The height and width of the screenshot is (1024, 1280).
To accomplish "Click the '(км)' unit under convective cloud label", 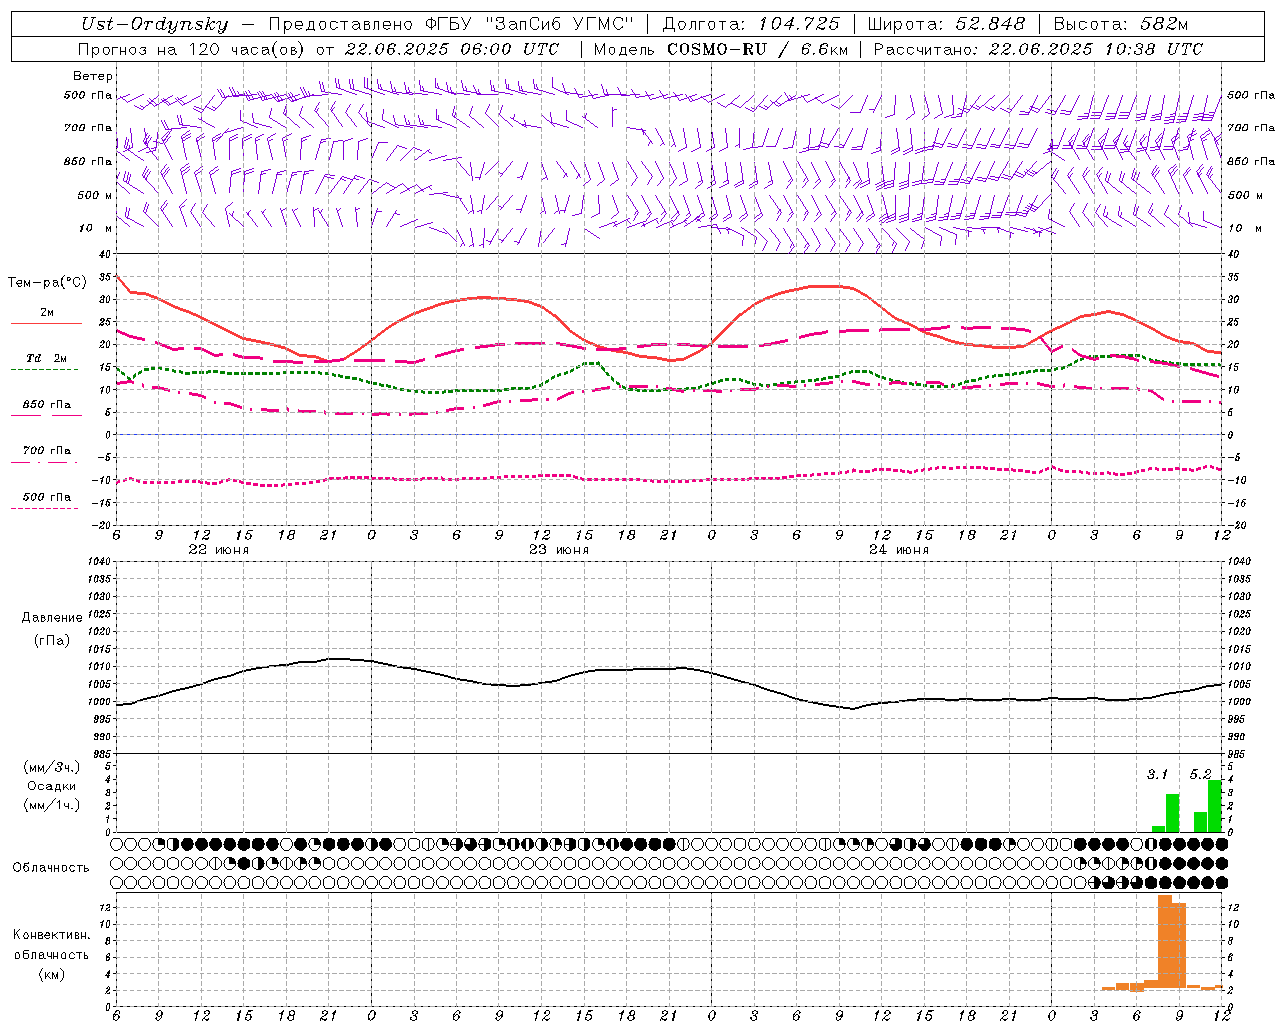I will pos(52,974).
